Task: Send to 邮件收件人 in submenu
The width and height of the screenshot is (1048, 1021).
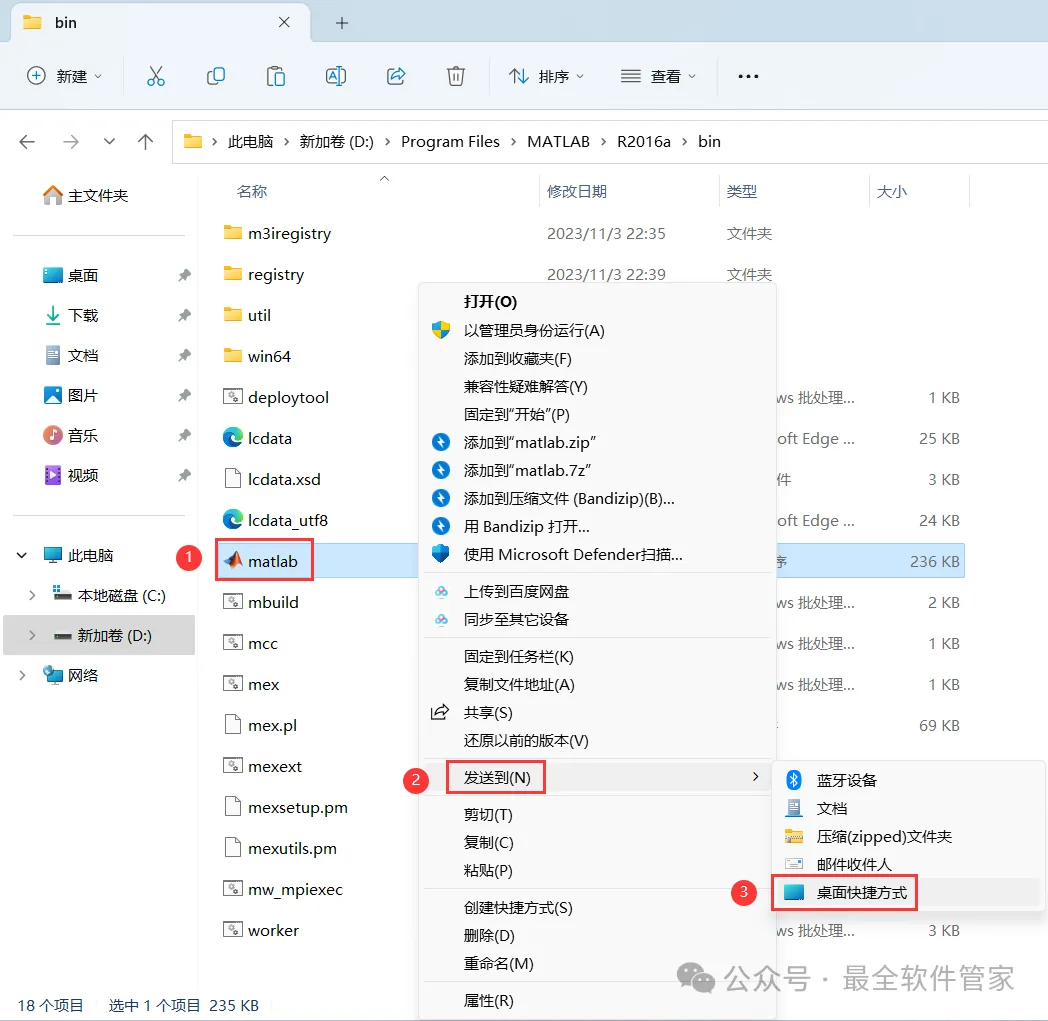Action: (x=854, y=864)
